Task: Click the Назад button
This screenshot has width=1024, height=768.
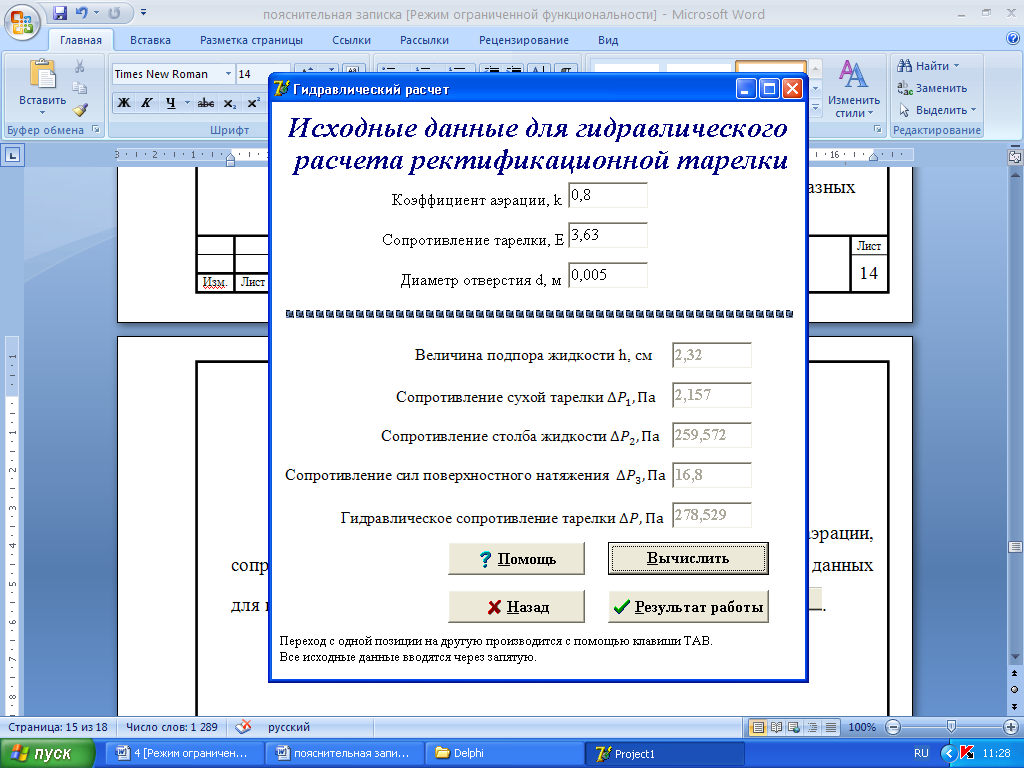Action: 517,607
